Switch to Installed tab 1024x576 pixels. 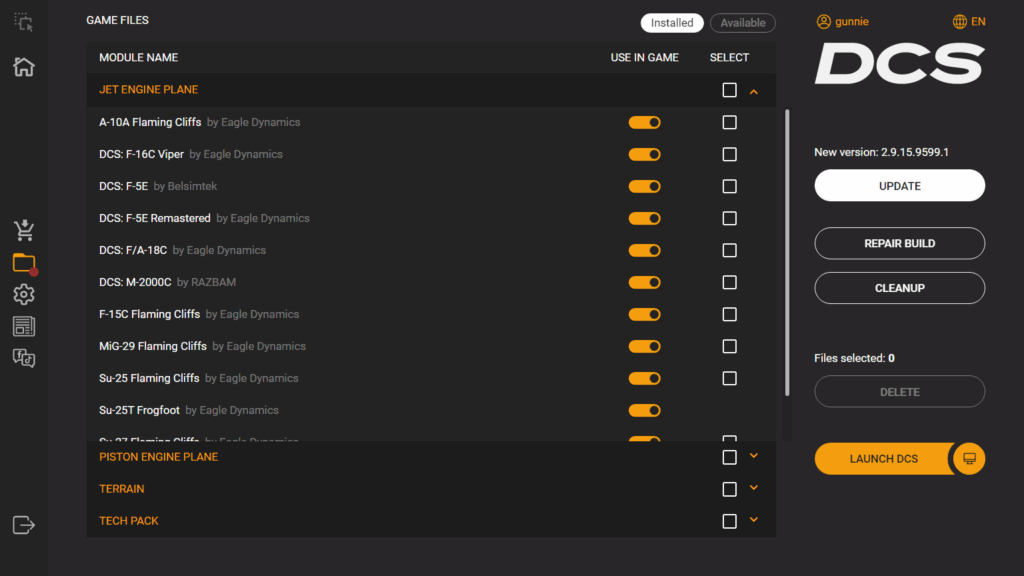pos(672,23)
